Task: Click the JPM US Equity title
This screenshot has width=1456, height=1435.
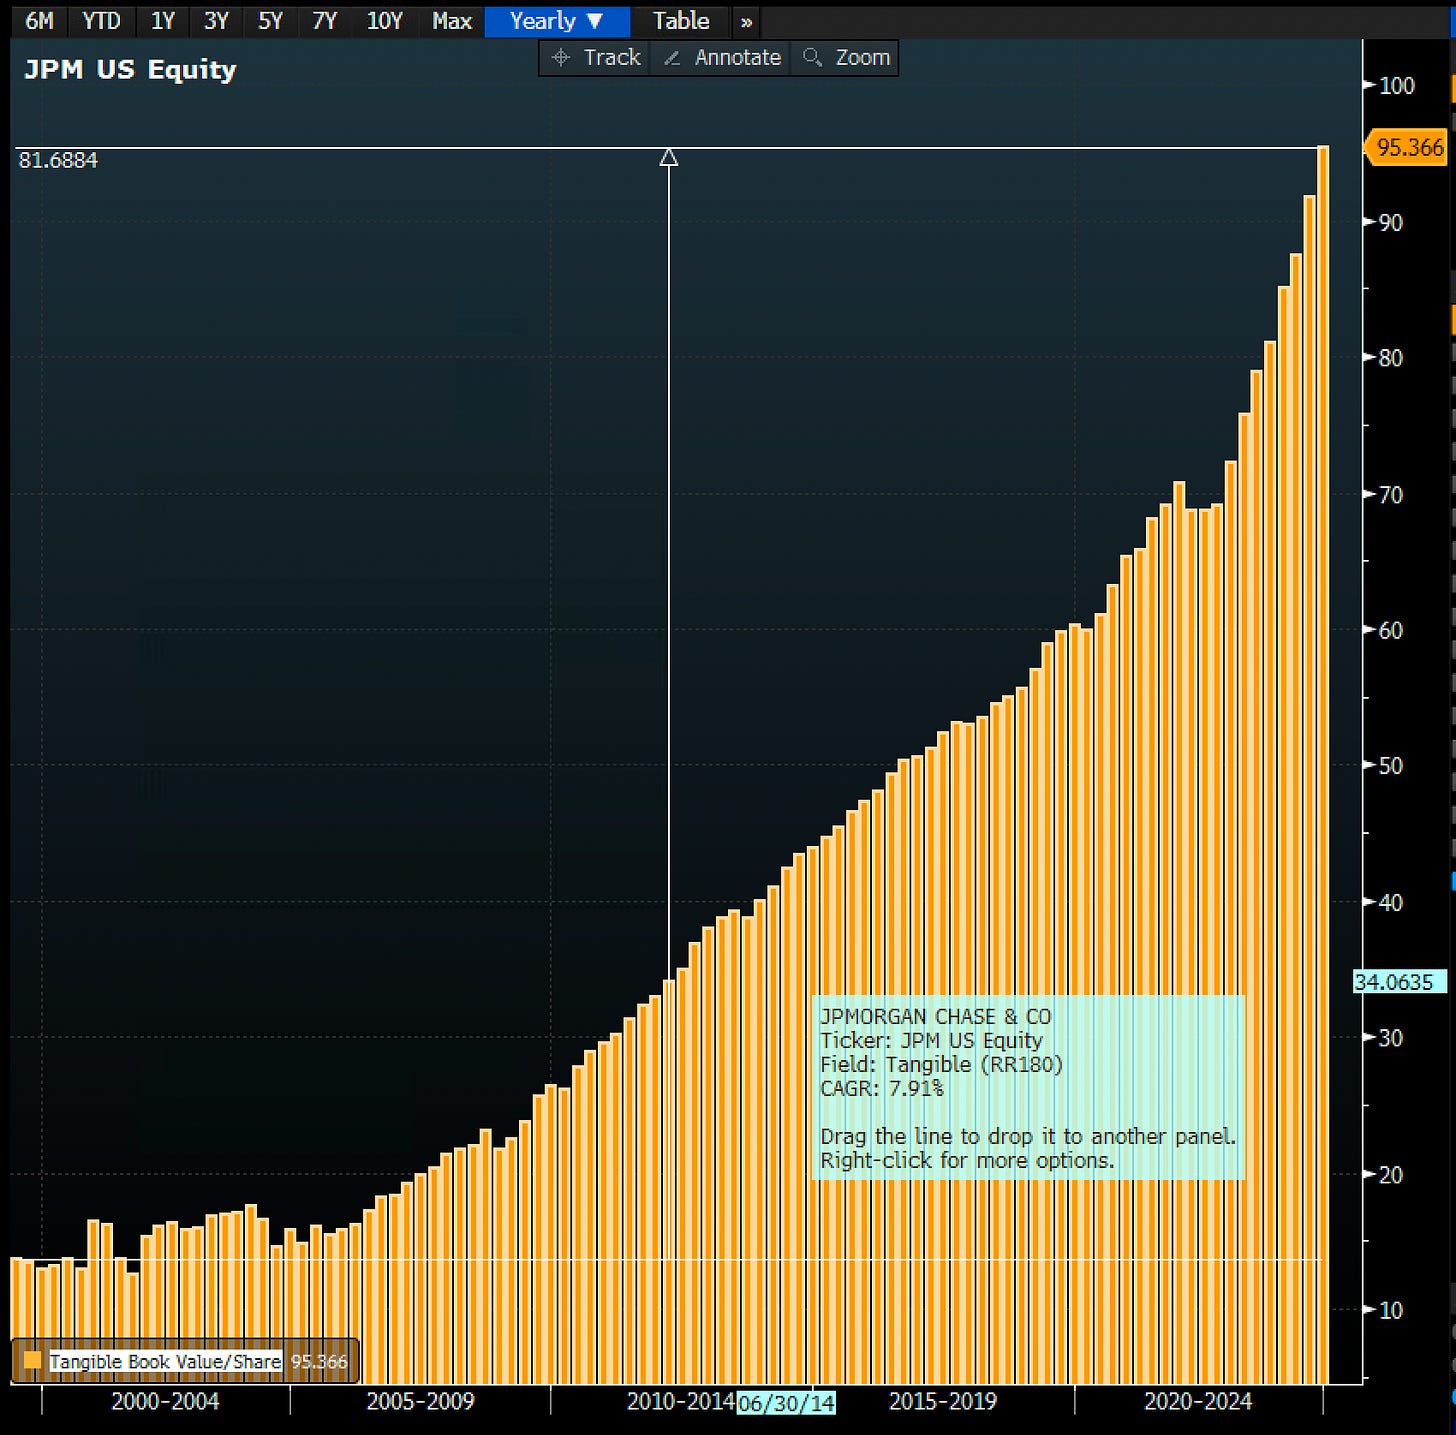Action: 130,69
